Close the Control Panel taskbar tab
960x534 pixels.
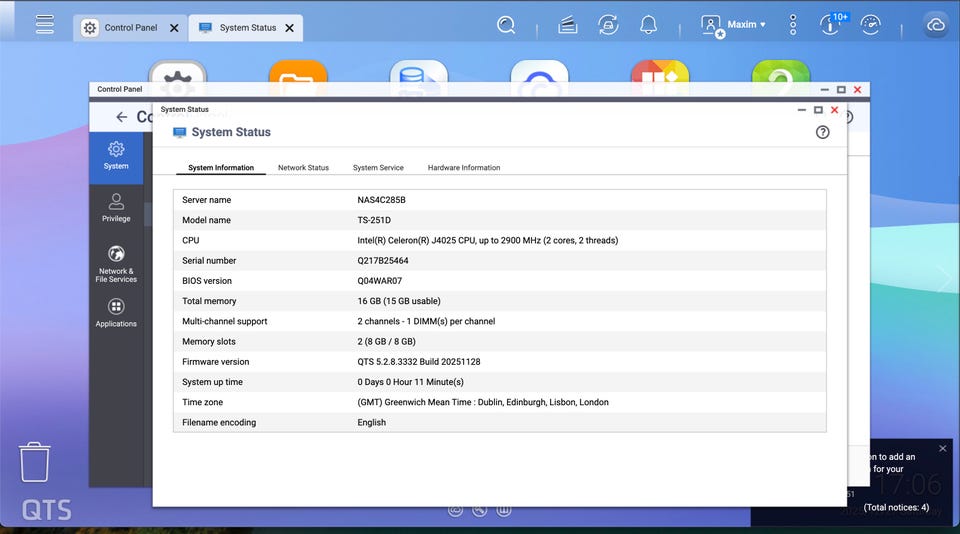click(174, 28)
